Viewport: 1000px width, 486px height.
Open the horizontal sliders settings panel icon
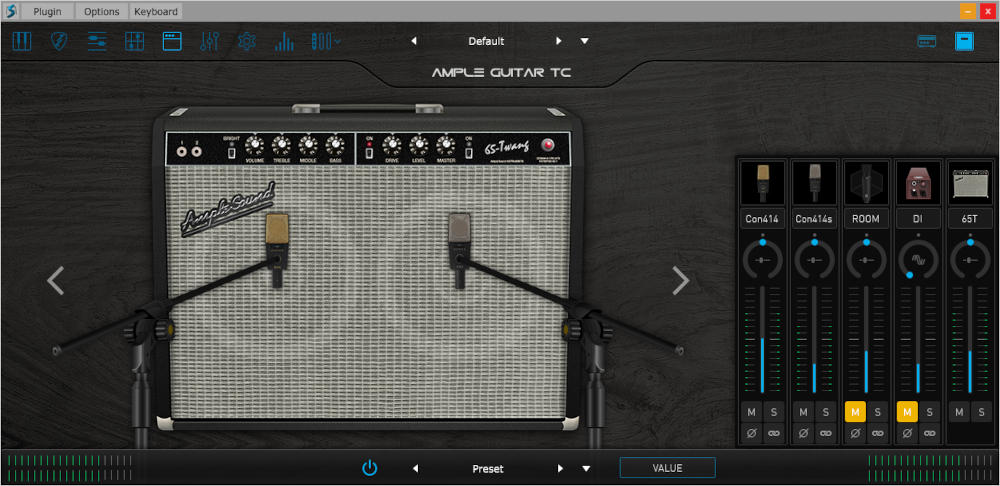97,41
